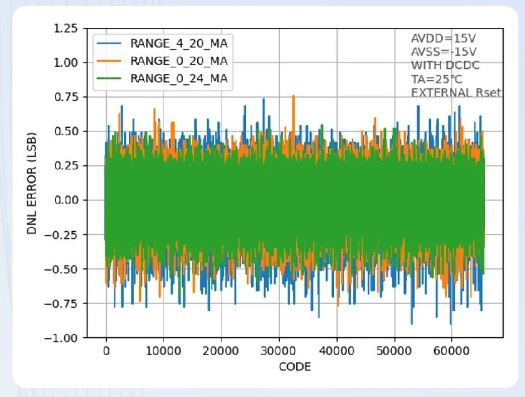
Task: Click the WITH DCDC annotation text
Action: point(445,65)
